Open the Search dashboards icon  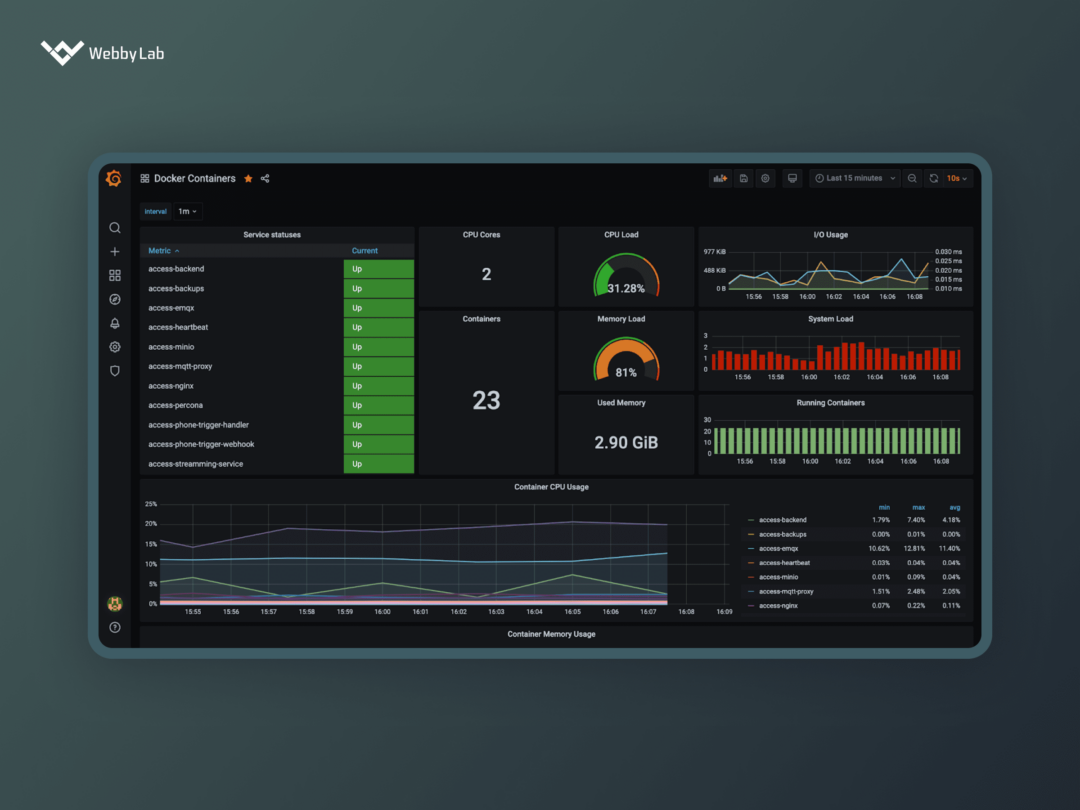click(x=115, y=227)
